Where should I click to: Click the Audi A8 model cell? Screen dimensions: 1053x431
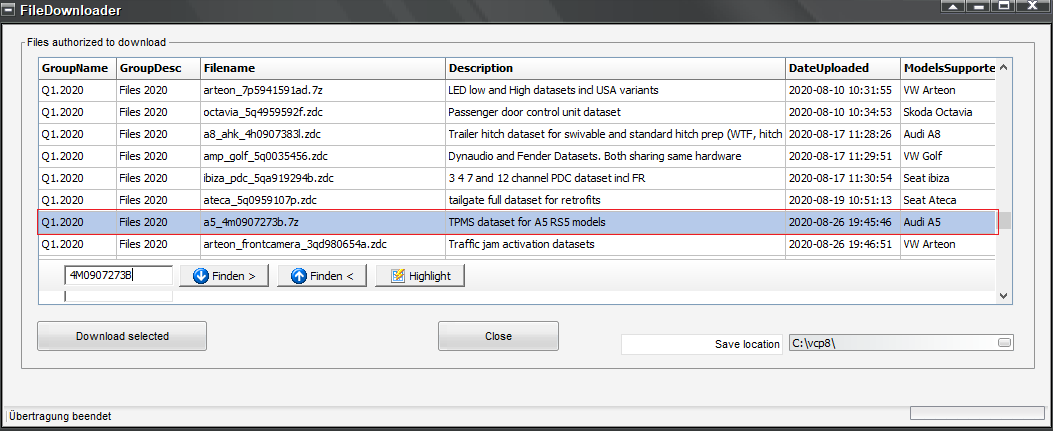click(x=948, y=134)
